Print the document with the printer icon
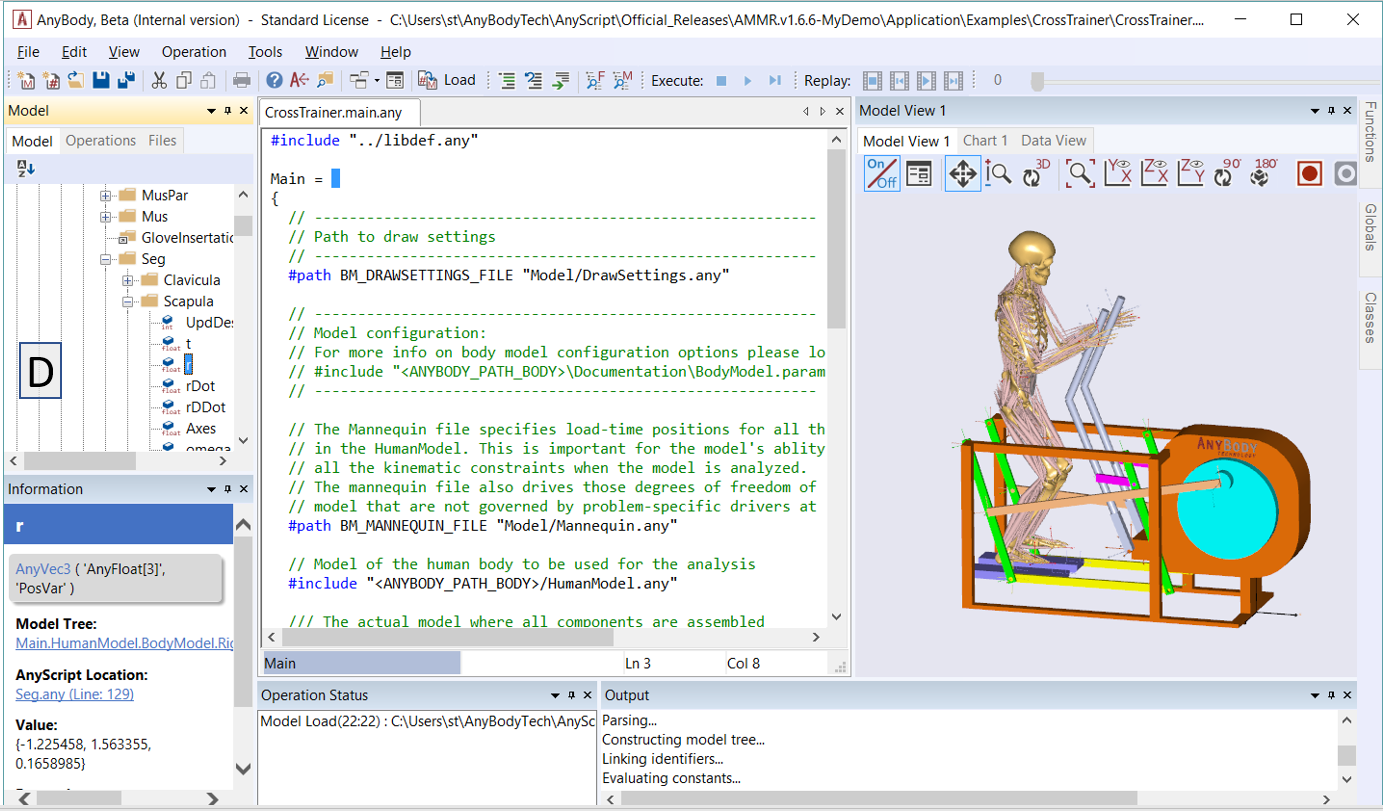Screen dimensions: 1383x811 [x=241, y=80]
